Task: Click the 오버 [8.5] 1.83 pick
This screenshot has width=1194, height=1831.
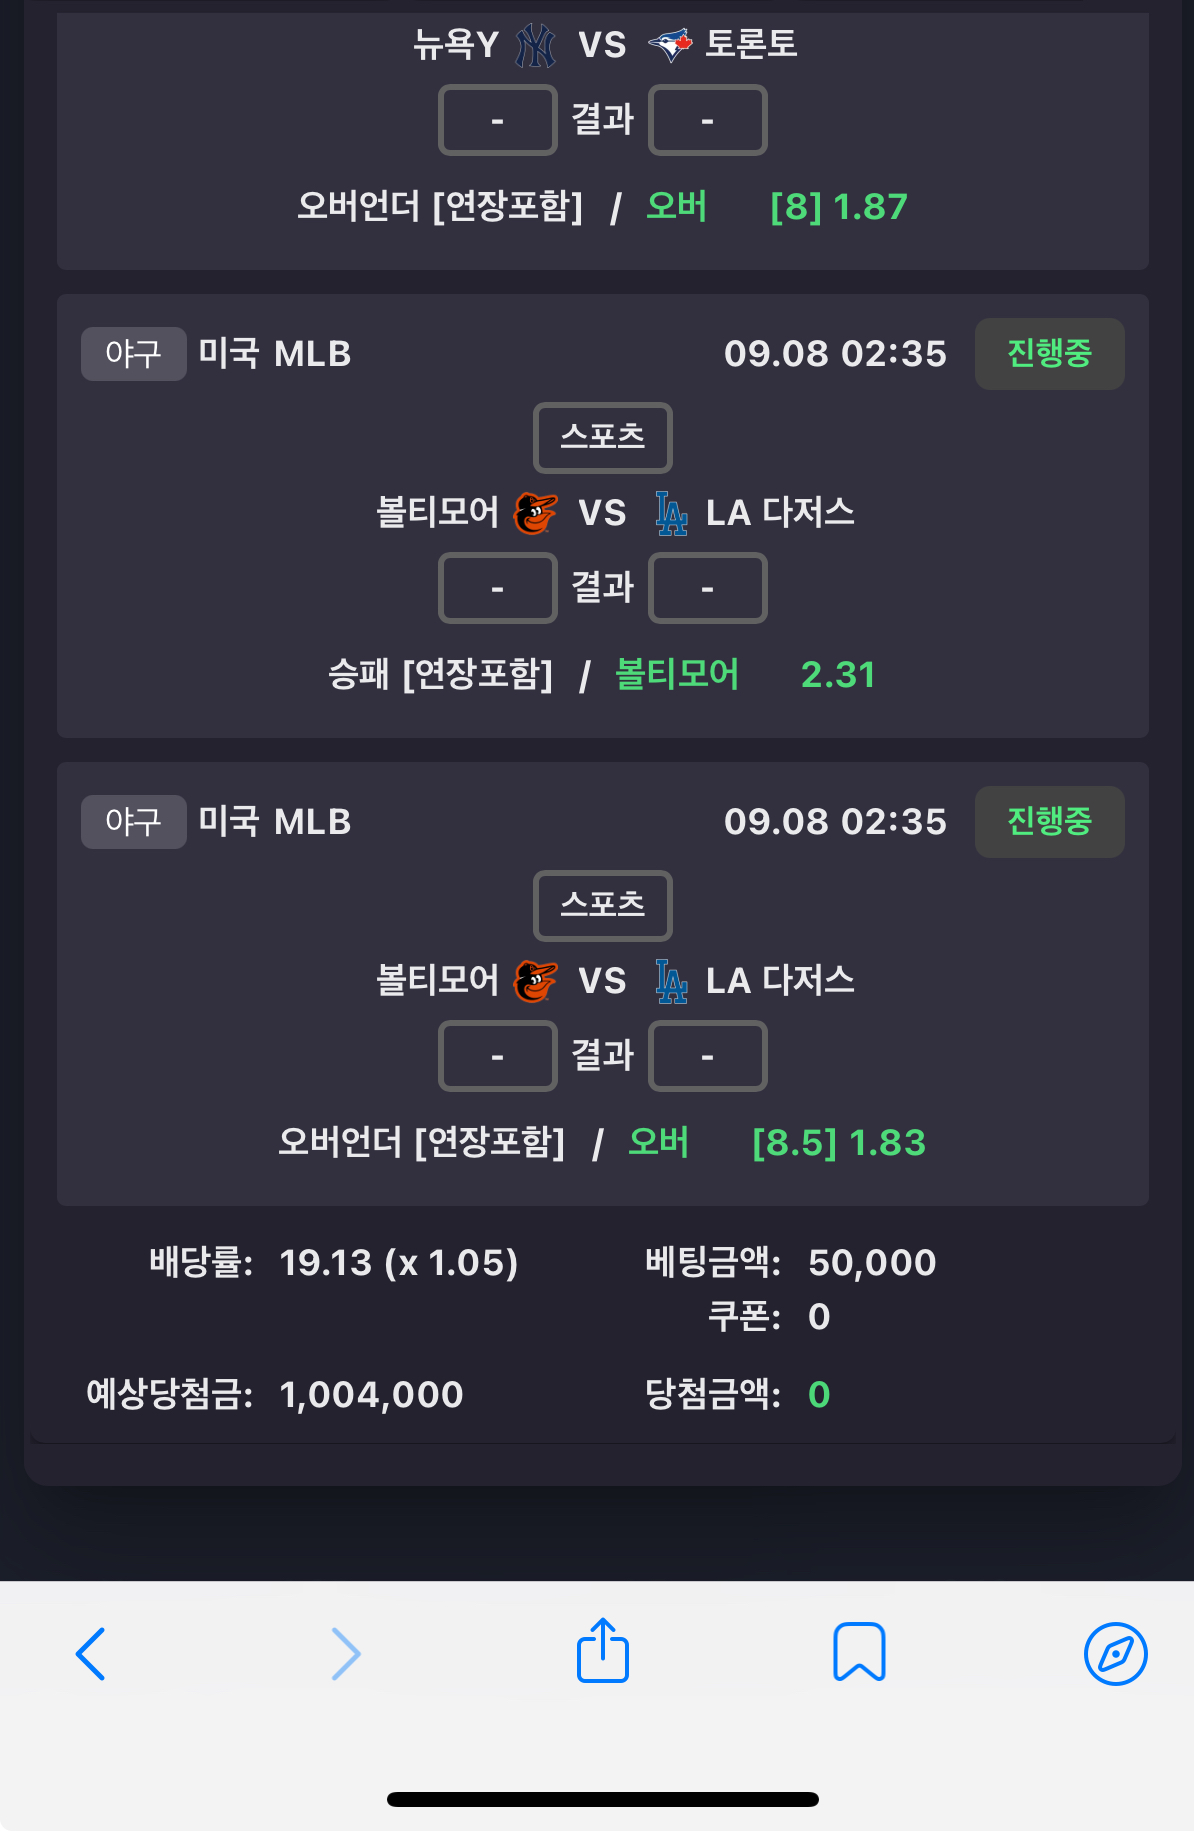Action: click(x=777, y=1142)
